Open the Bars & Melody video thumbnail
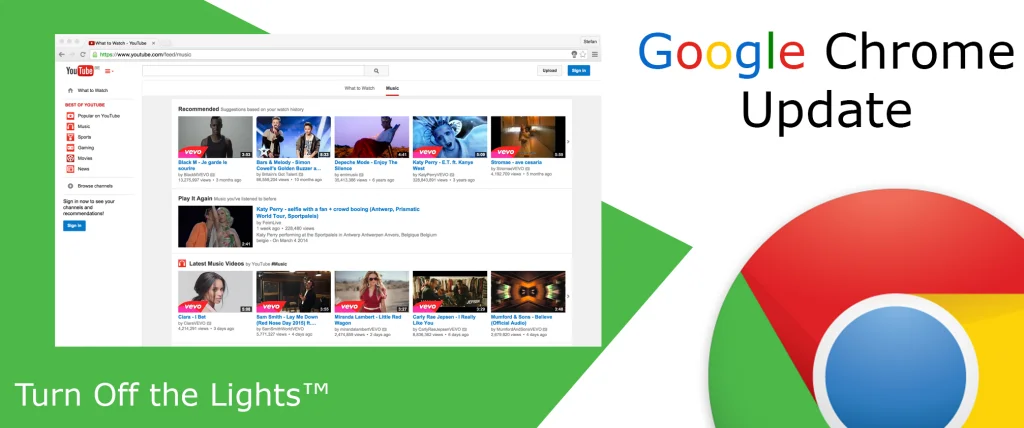Image resolution: width=1024 pixels, height=428 pixels. click(294, 137)
